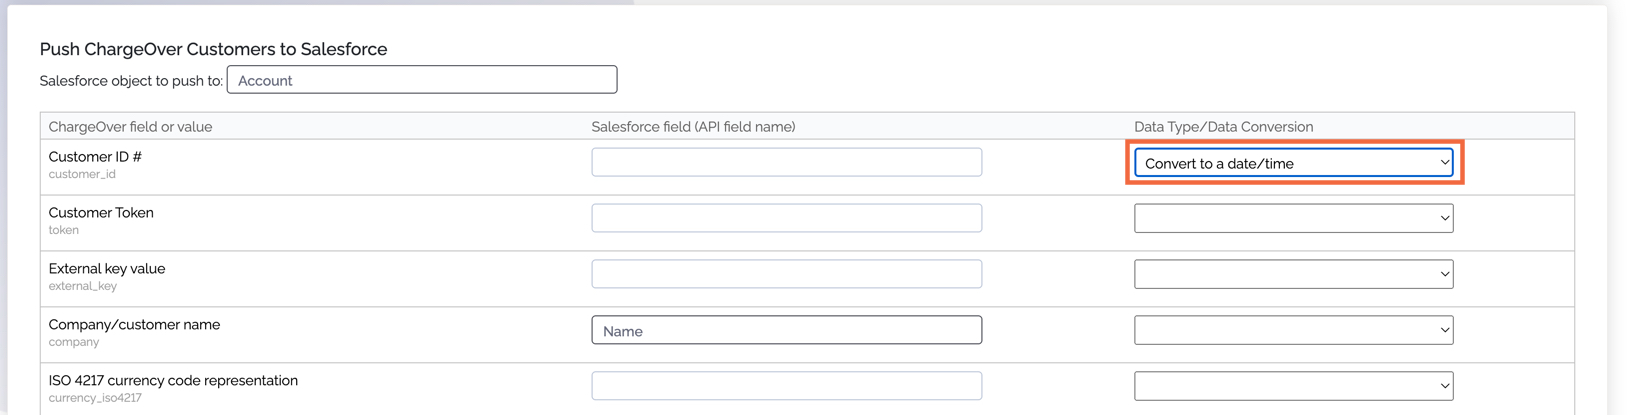
Task: Click the Customer Token Salesforce field input
Action: [x=786, y=218]
